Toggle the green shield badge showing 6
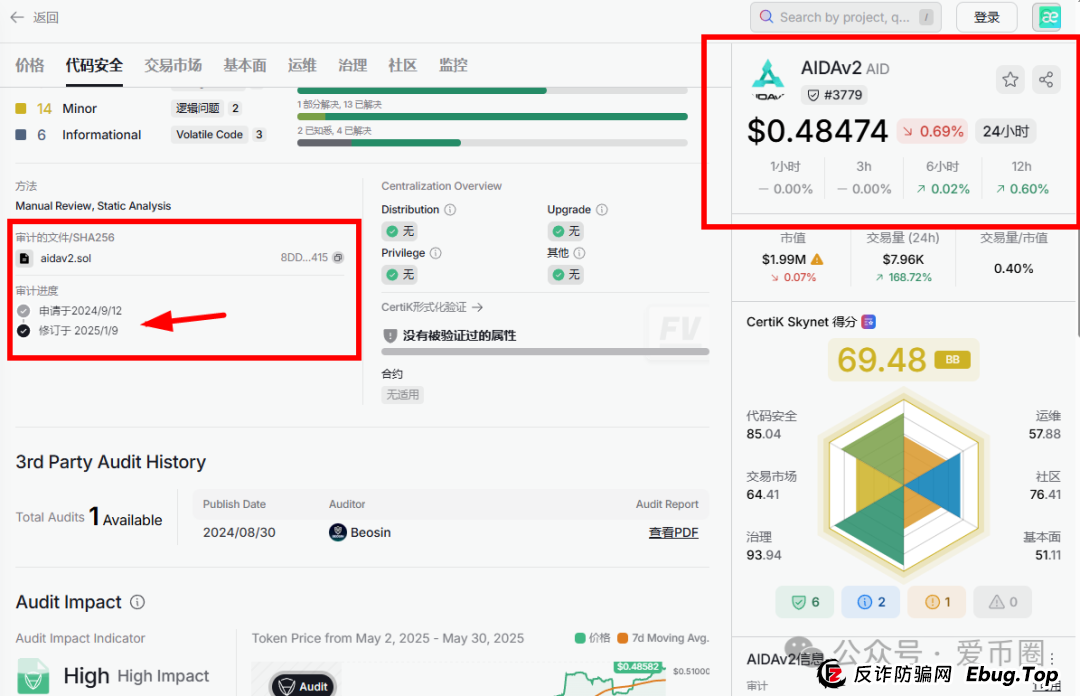The height and width of the screenshot is (696, 1080). (805, 601)
